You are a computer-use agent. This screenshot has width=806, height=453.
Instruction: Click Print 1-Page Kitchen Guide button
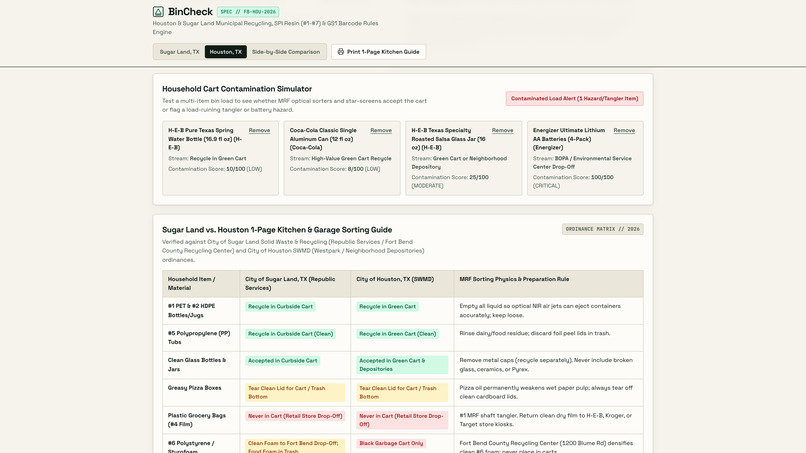tap(378, 52)
